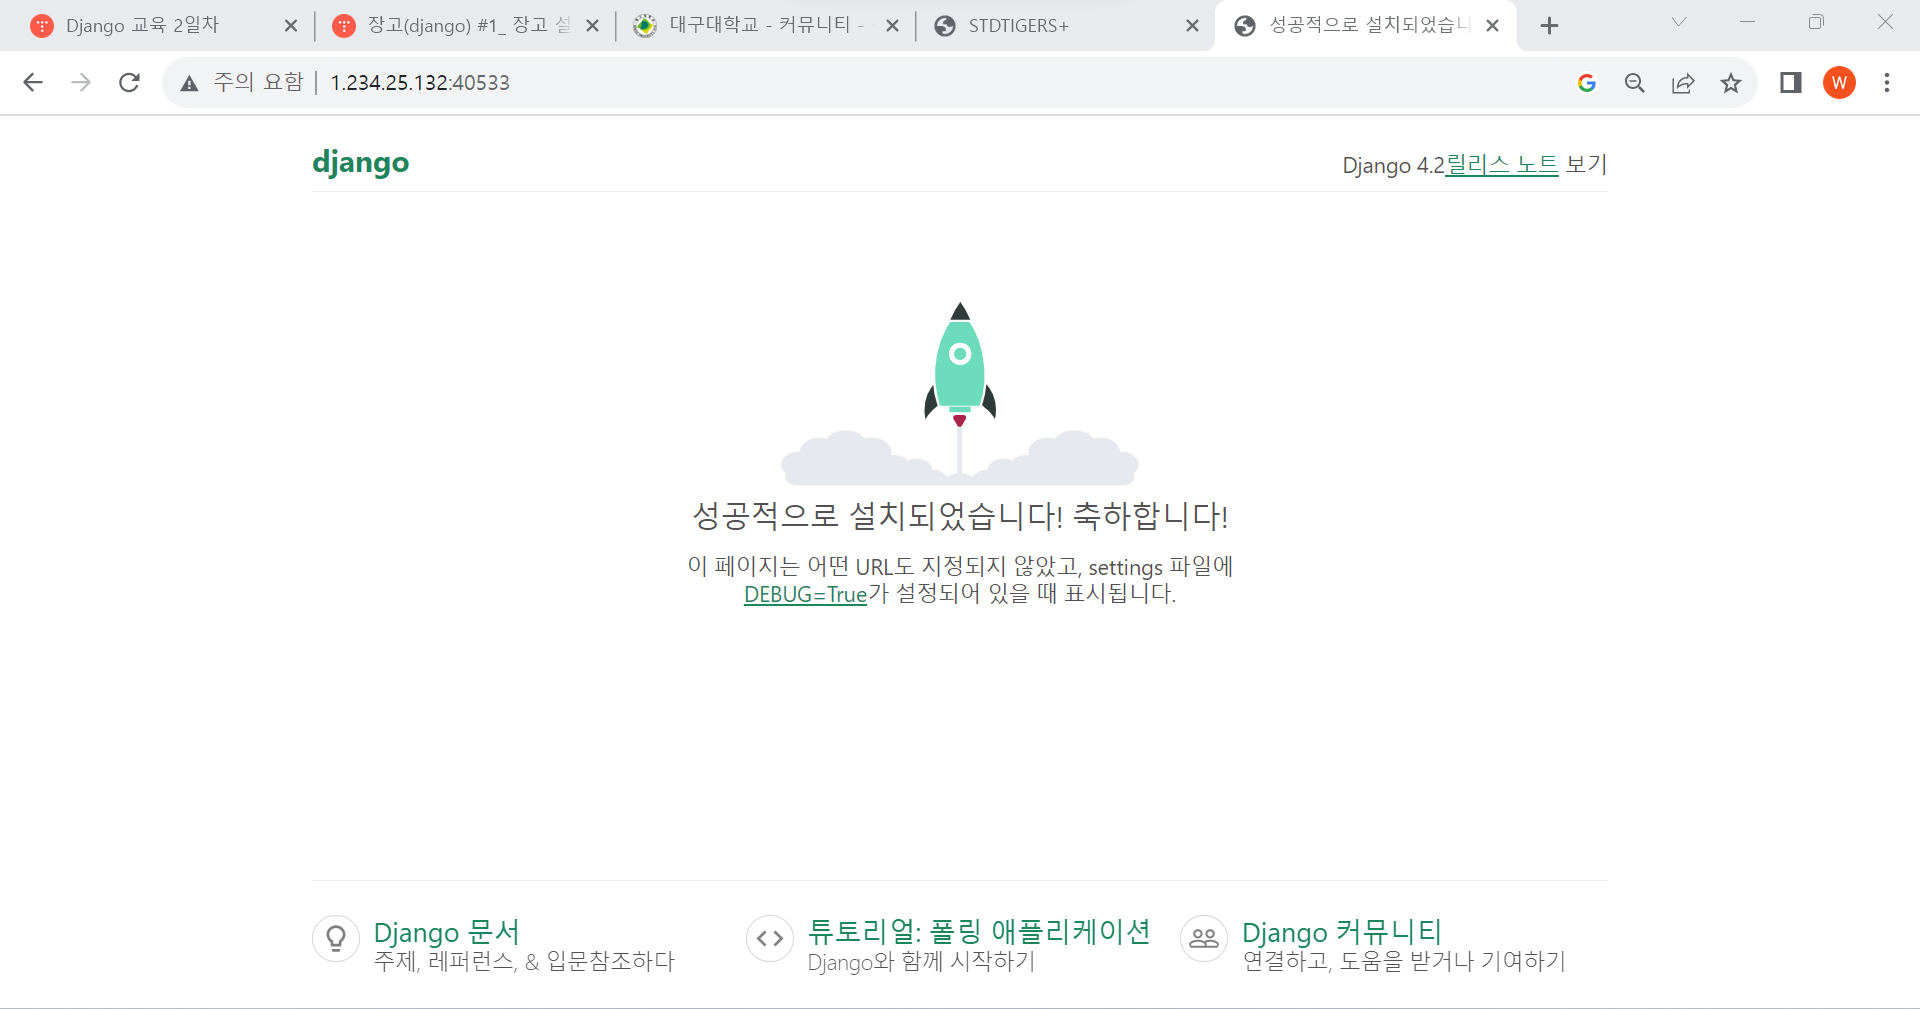Open the Google search icon in address bar
The width and height of the screenshot is (1920, 1009).
point(1587,83)
